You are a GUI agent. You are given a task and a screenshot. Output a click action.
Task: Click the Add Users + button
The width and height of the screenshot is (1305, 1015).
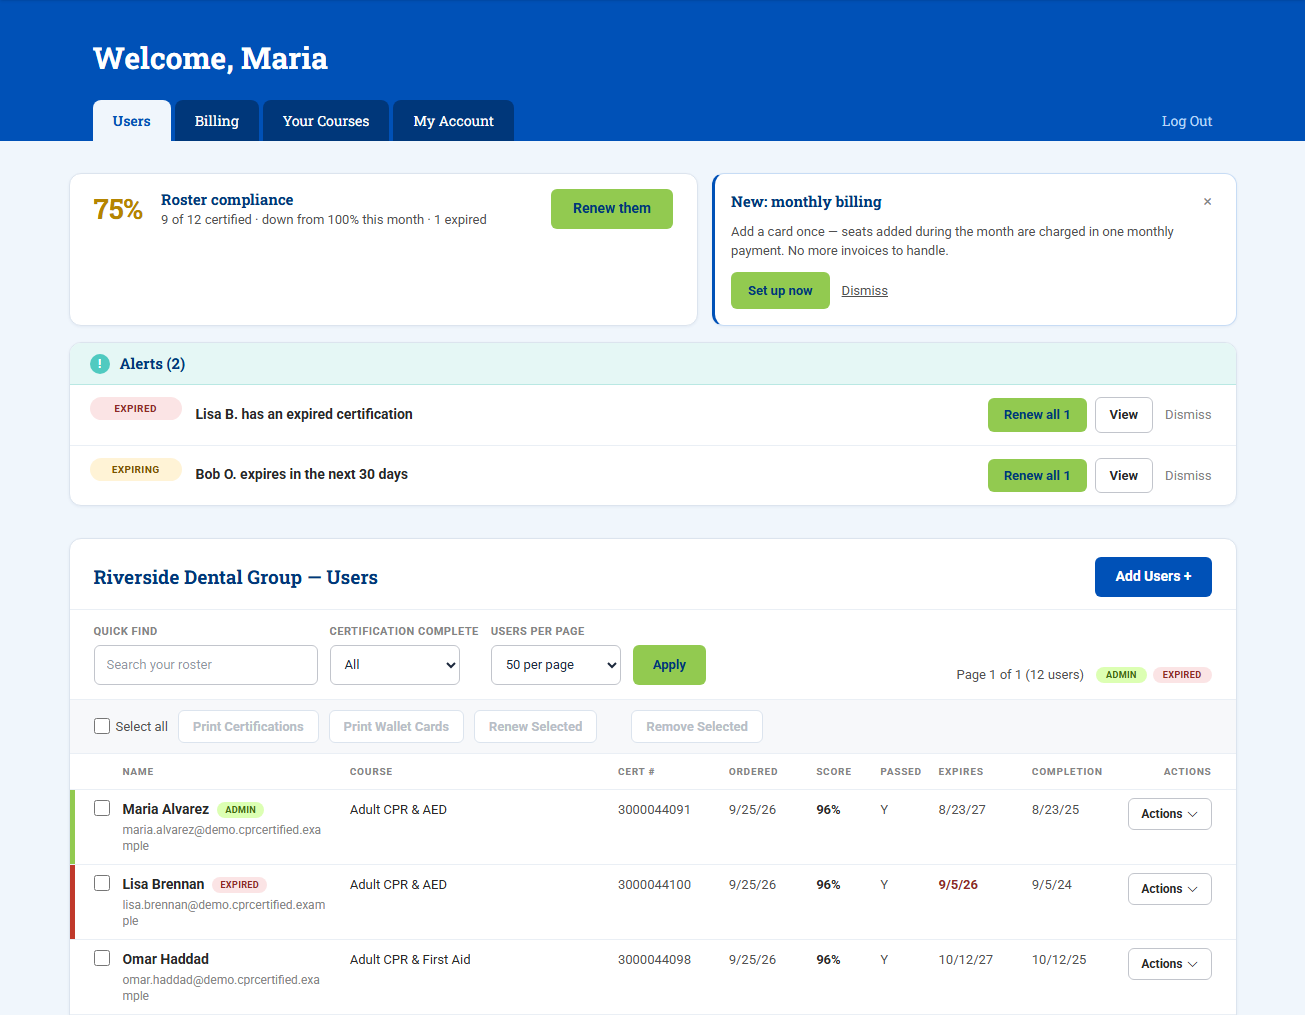coord(1153,577)
